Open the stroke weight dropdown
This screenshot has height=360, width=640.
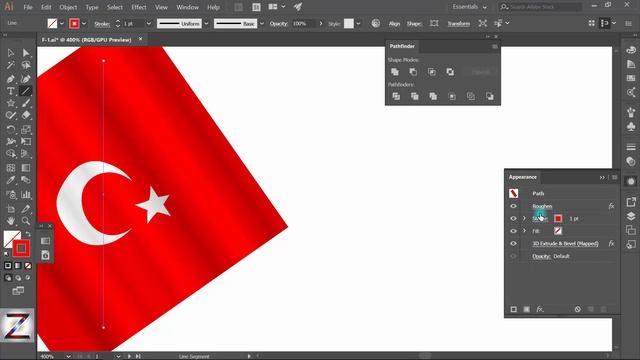coord(149,24)
